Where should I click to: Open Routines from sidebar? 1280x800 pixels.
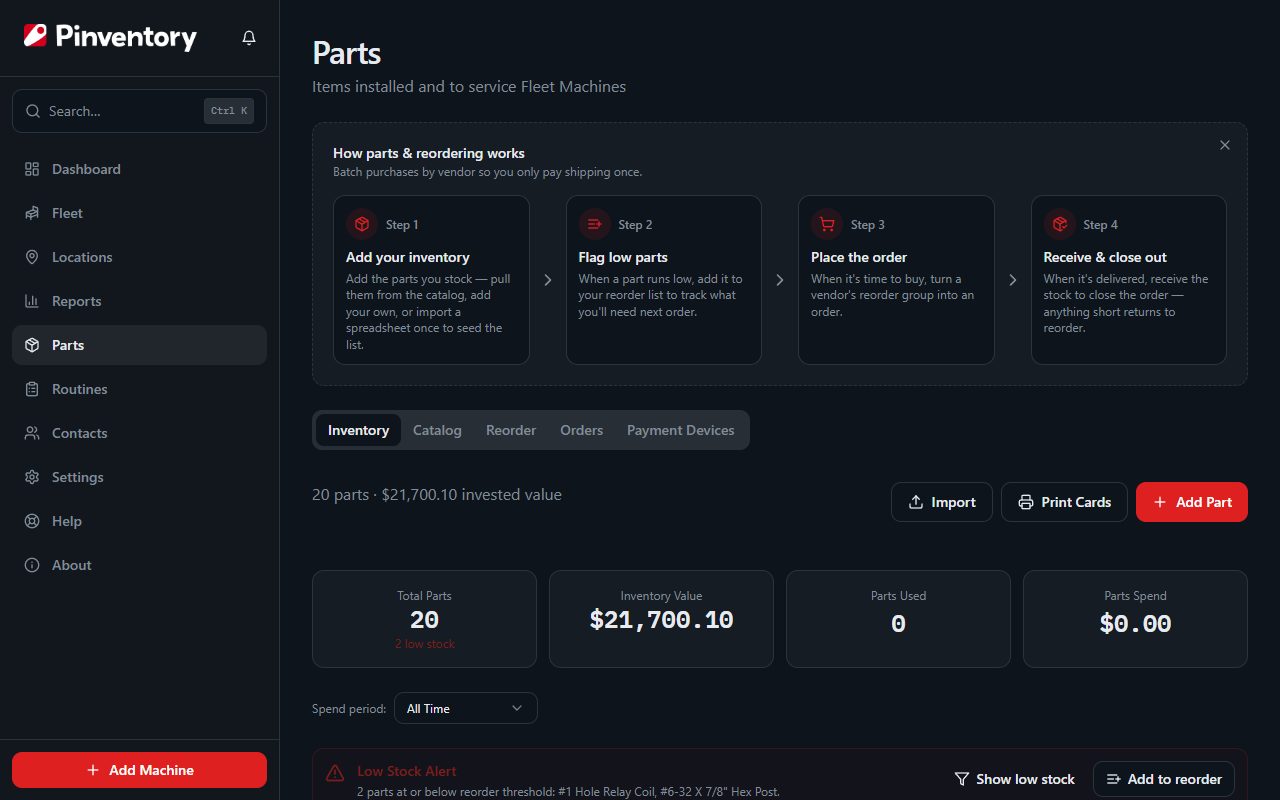[139, 389]
